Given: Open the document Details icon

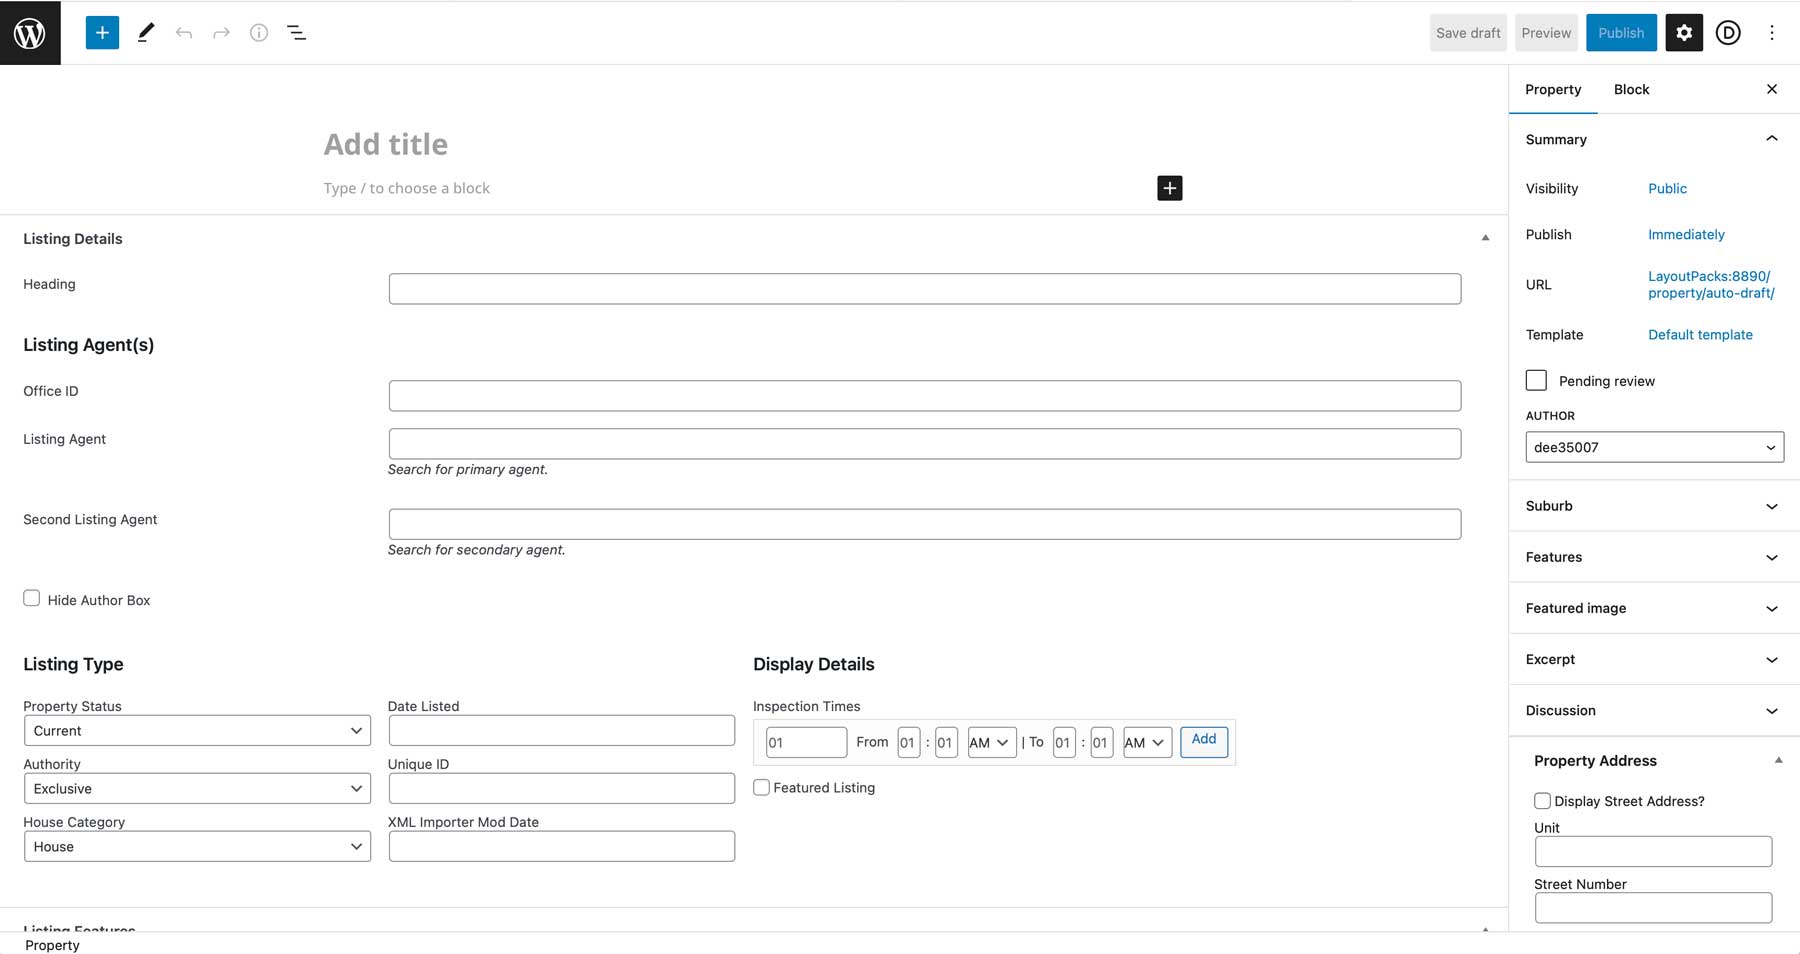Looking at the screenshot, I should pos(259,32).
